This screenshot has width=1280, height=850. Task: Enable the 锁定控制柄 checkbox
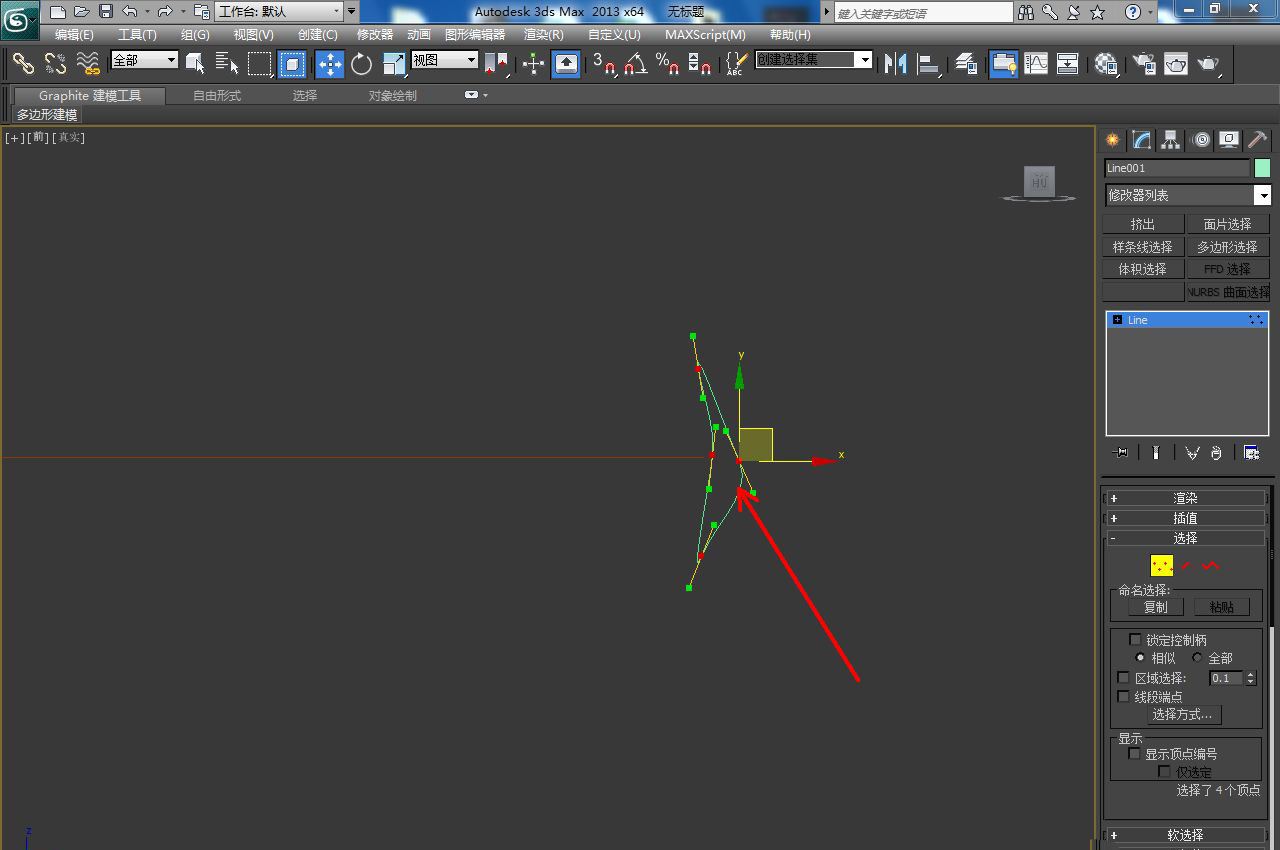1135,640
